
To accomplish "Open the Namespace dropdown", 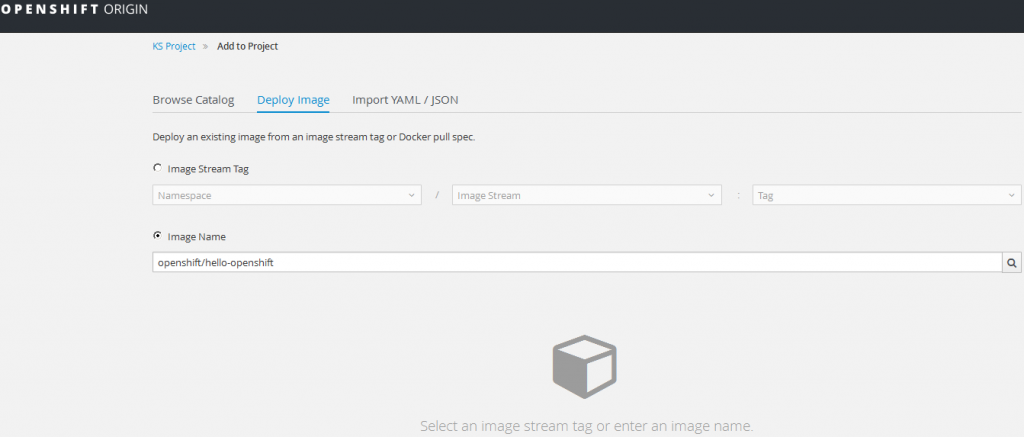I will point(287,195).
